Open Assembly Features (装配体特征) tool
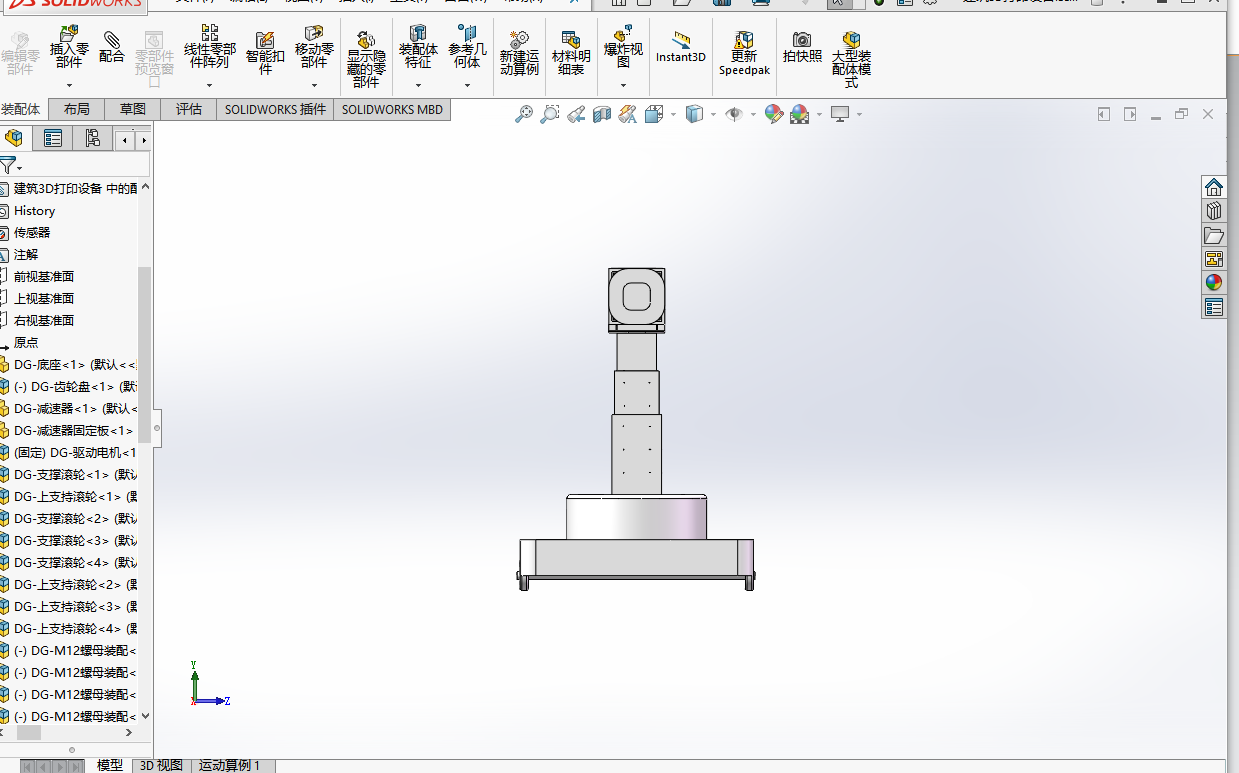Viewport: 1239px width, 773px height. tap(418, 47)
